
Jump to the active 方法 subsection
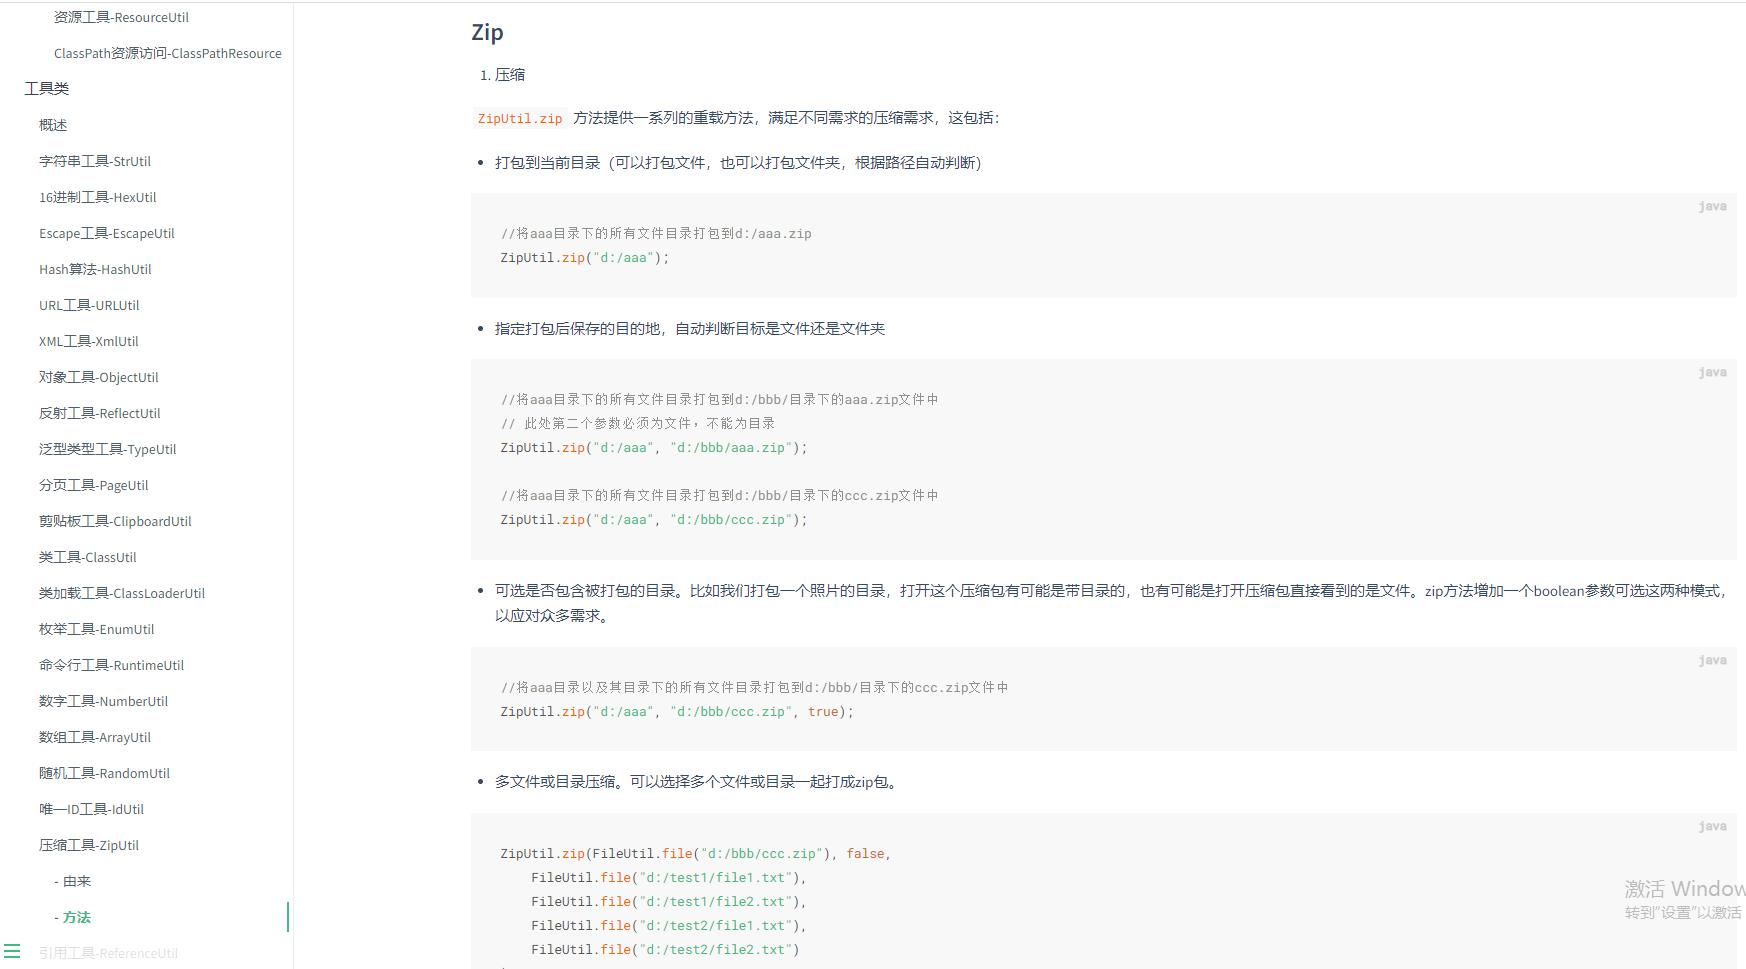(73, 917)
